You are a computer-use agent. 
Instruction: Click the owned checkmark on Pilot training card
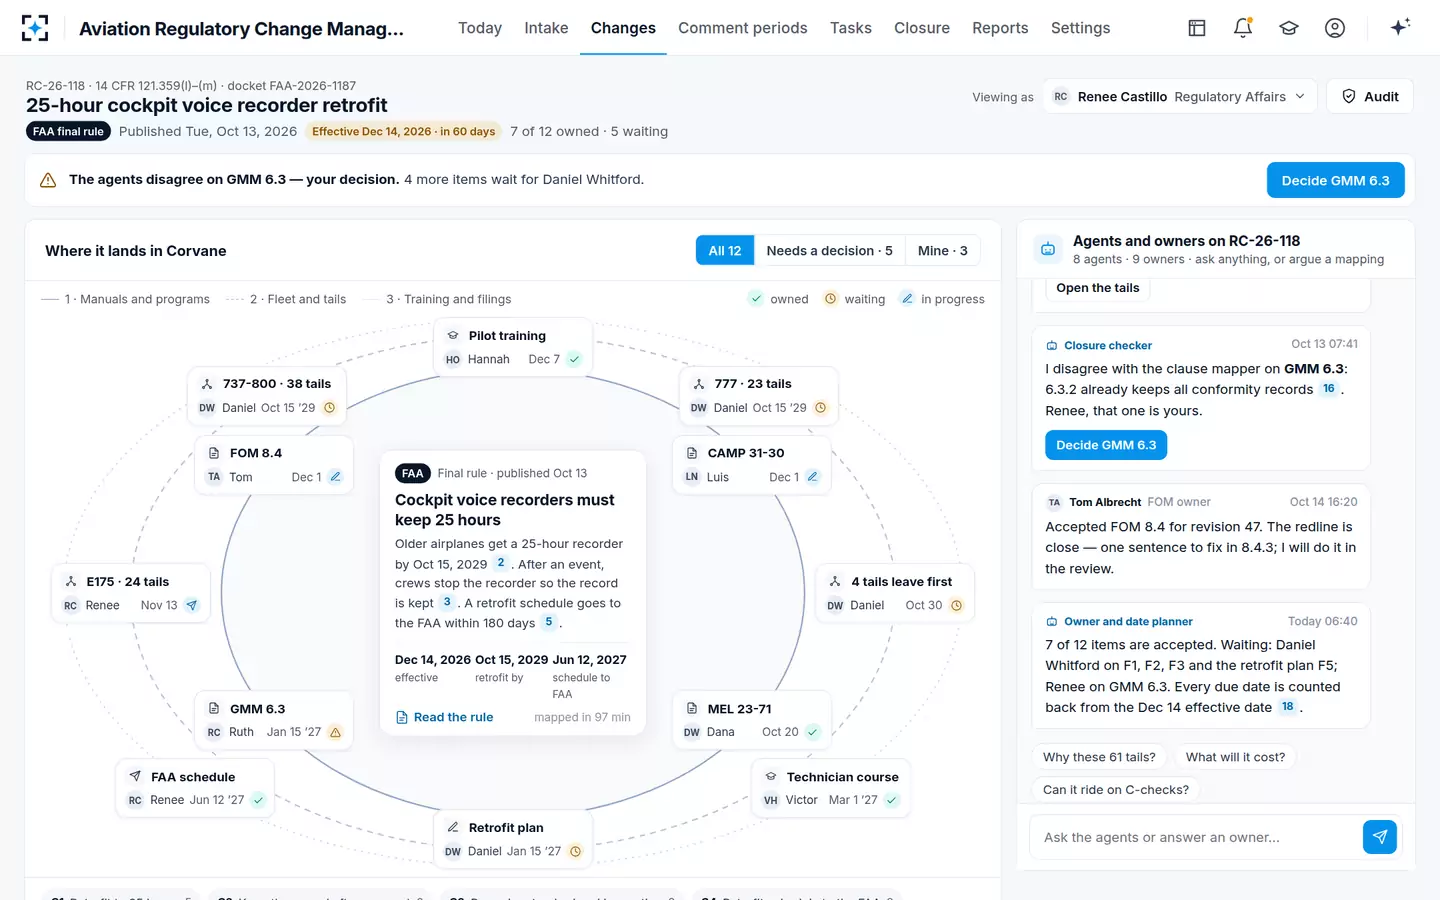coord(574,359)
